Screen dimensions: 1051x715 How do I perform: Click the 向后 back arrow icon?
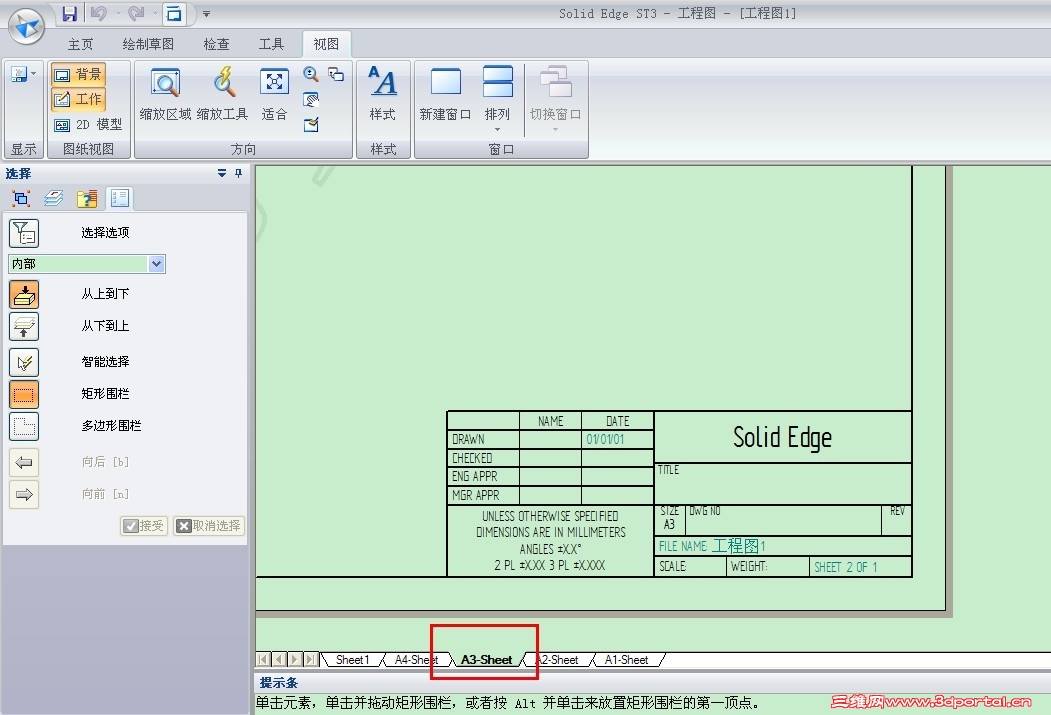pyautogui.click(x=24, y=462)
